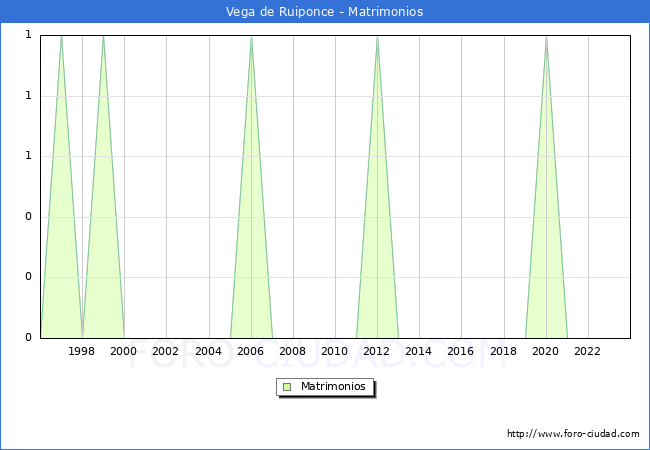650x450 pixels.
Task: Click the 2008 x-axis label
Action: [293, 351]
